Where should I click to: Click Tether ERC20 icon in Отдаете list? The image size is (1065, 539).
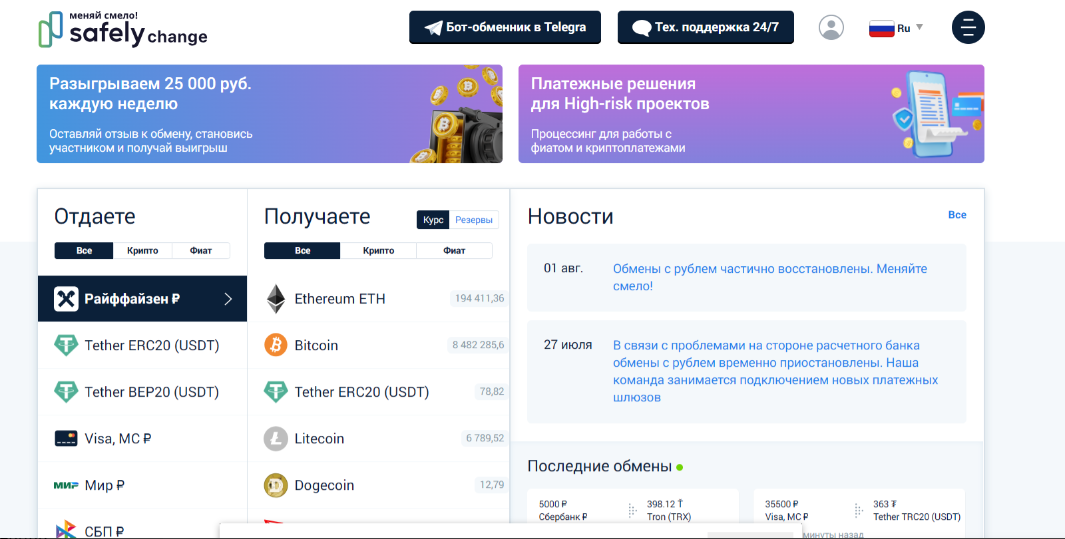click(x=66, y=345)
